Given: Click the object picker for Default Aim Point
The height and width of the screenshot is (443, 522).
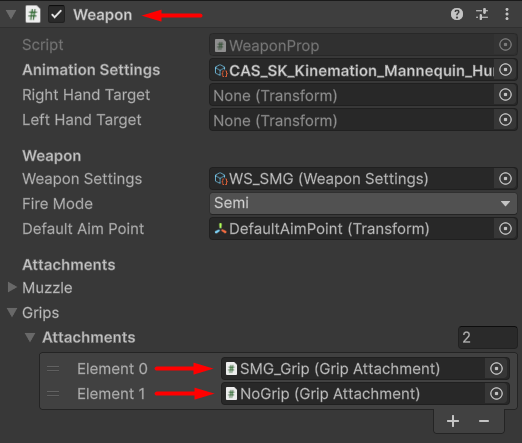Looking at the screenshot, I should [505, 229].
